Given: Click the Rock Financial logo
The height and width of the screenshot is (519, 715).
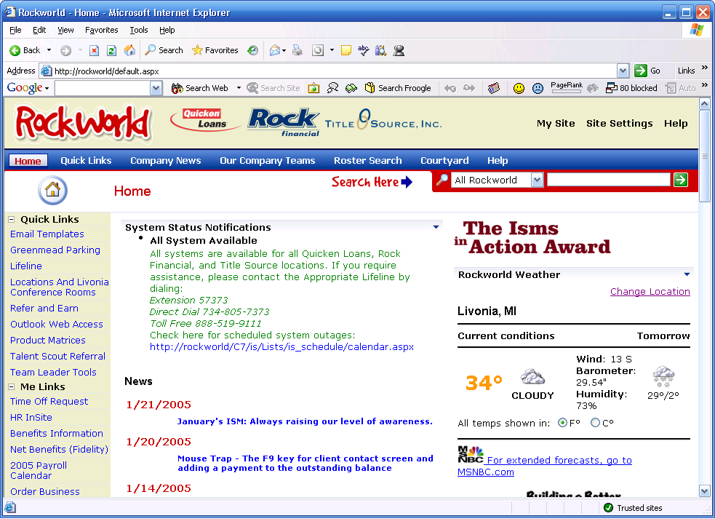Looking at the screenshot, I should [x=284, y=122].
